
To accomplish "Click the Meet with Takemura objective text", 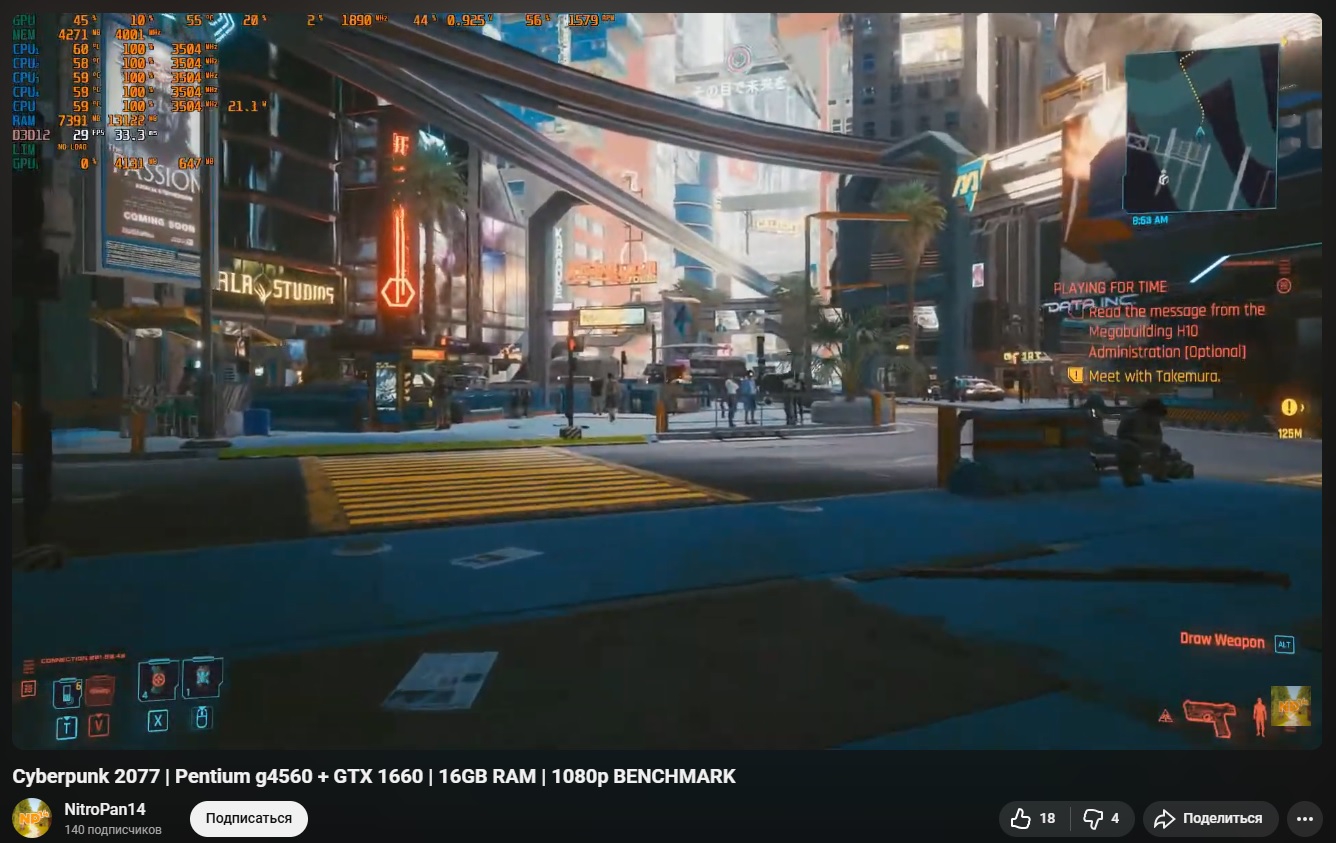I will point(1154,376).
